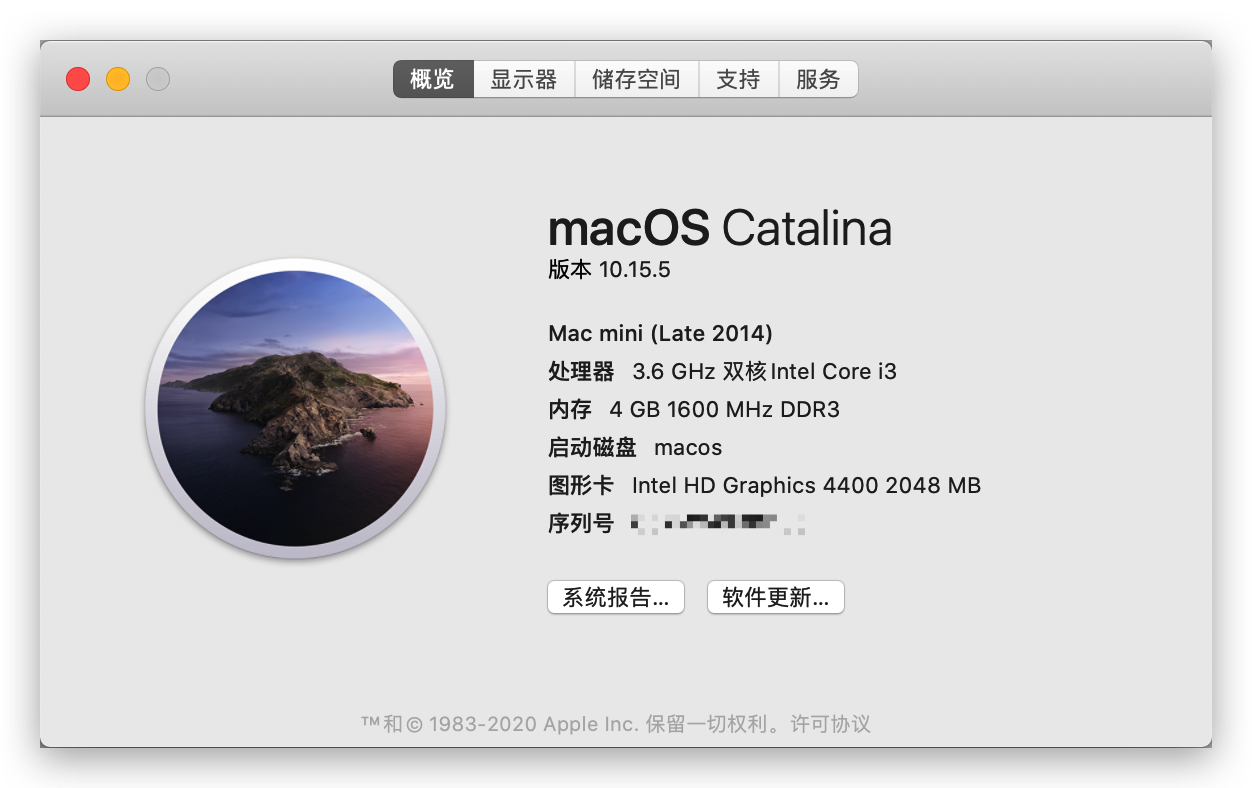1252x788 pixels.
Task: Open the 服务 tab
Action: coord(818,79)
